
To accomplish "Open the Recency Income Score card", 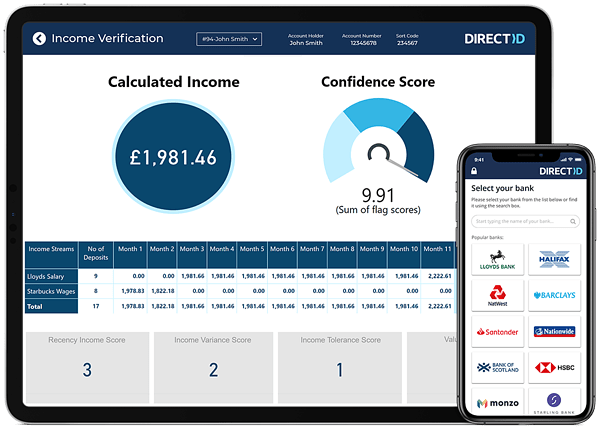I will [x=87, y=367].
